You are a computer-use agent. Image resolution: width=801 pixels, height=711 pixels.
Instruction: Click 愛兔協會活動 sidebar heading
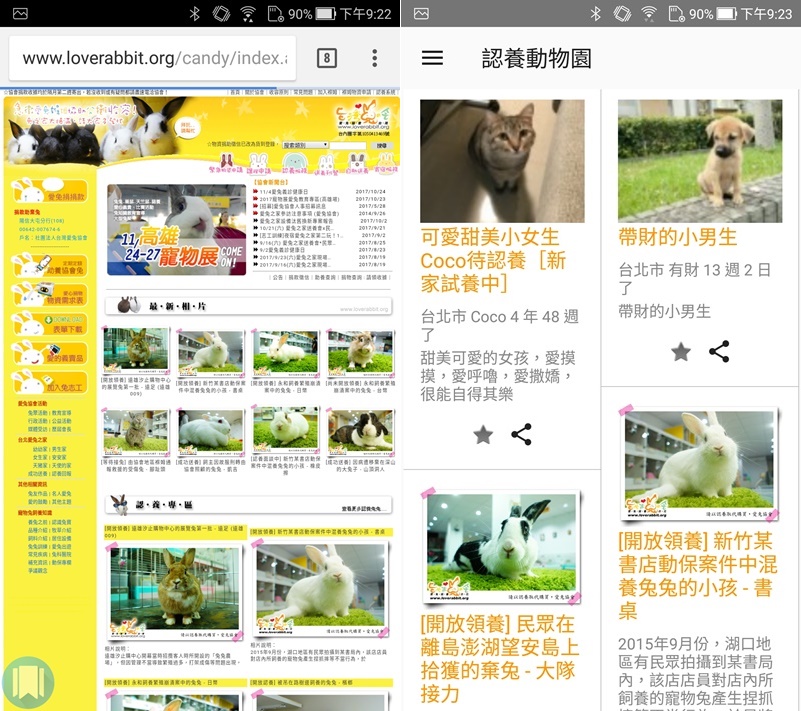[x=33, y=404]
